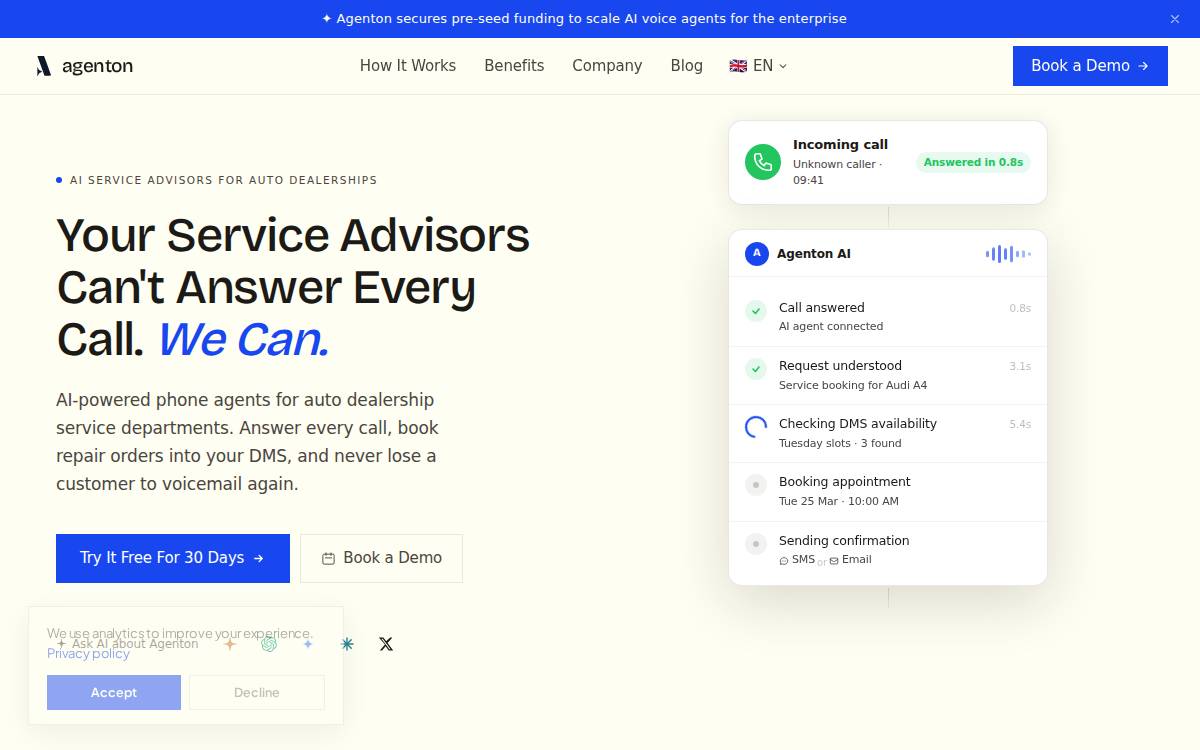The image size is (1200, 750).
Task: Accept analytics cookies
Action: [114, 692]
